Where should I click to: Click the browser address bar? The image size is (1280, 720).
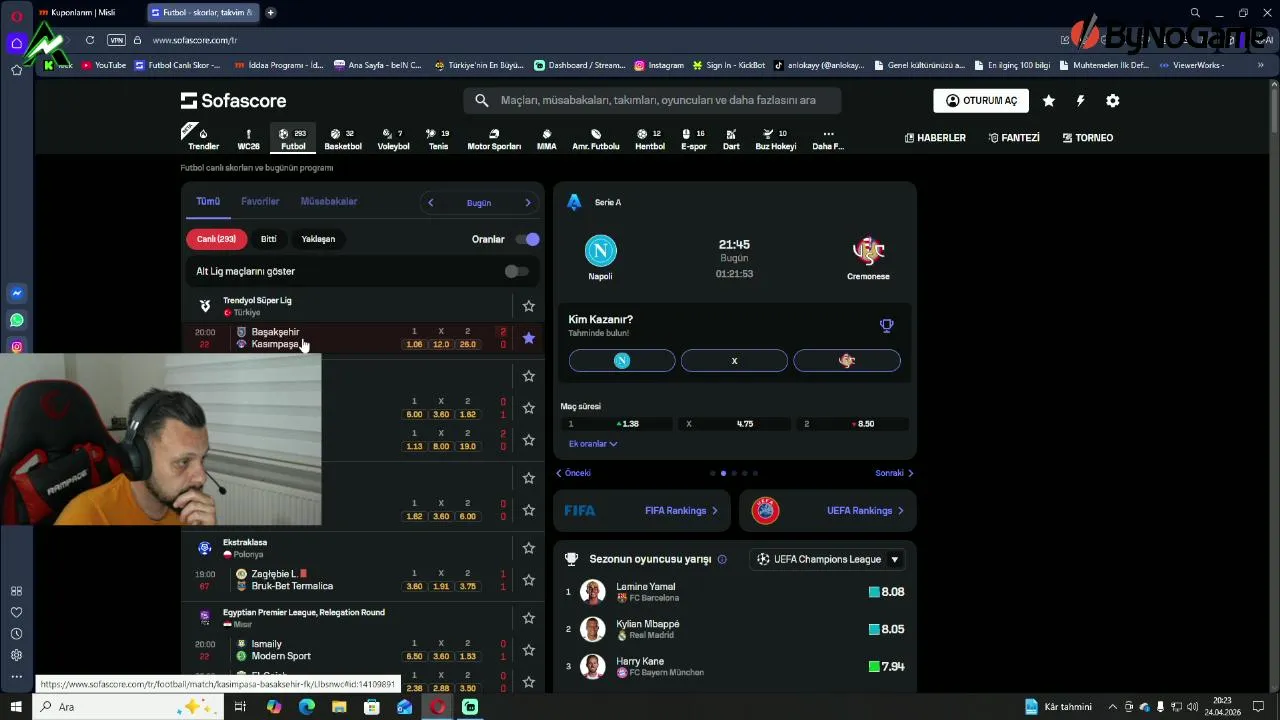(600, 40)
